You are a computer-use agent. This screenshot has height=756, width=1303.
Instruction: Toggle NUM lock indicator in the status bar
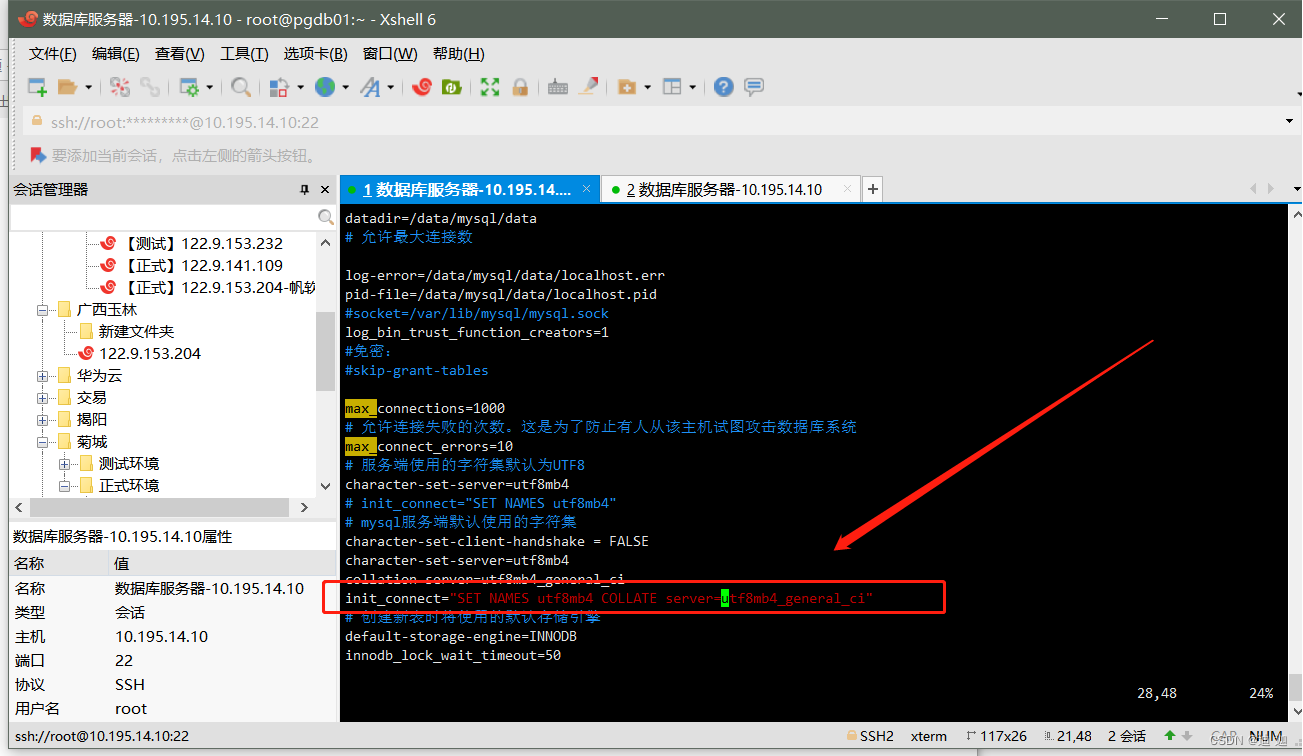(1266, 736)
